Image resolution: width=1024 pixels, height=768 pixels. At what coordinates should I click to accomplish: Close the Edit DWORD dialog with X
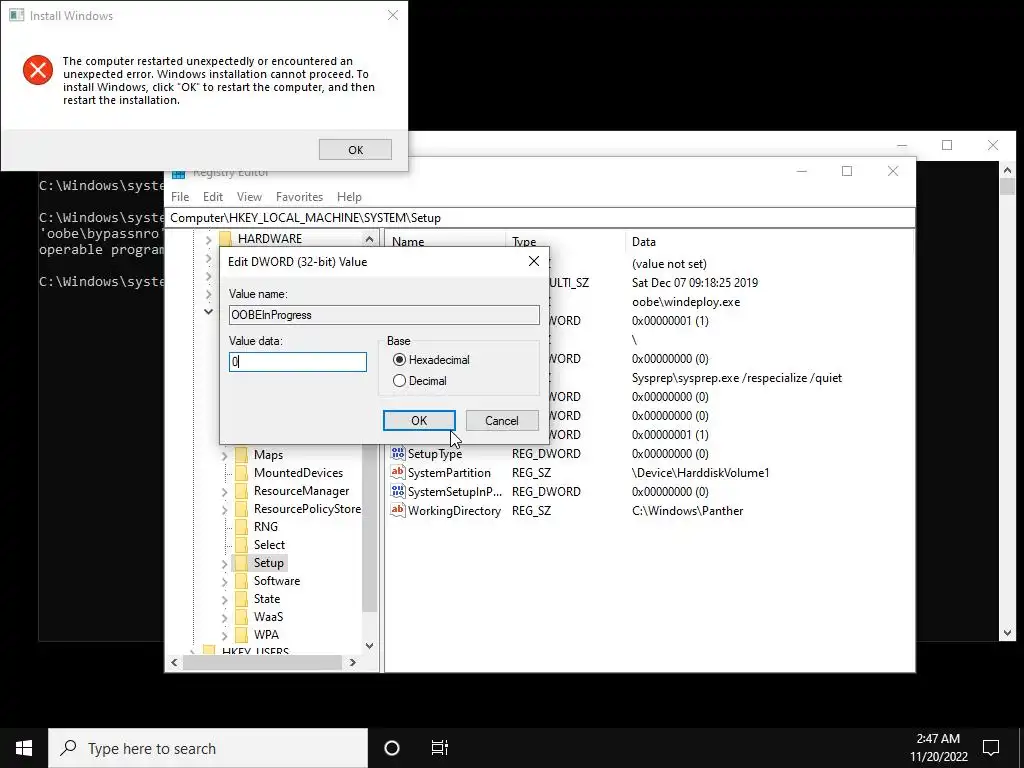[x=534, y=261]
